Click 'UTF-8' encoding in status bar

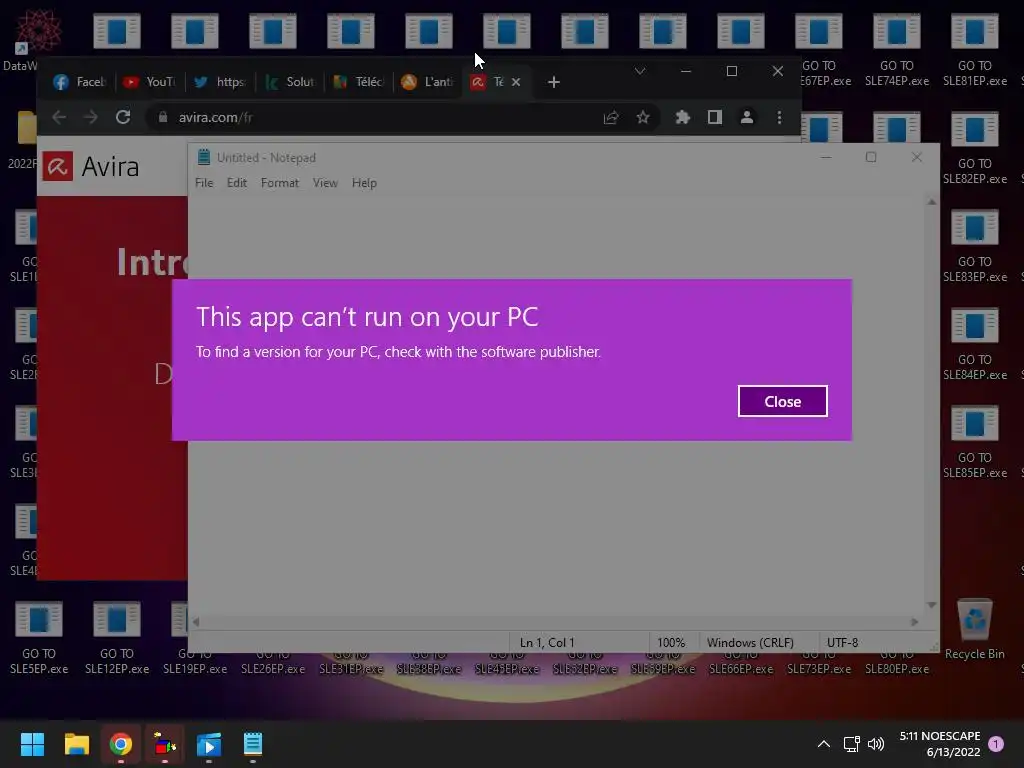point(842,643)
